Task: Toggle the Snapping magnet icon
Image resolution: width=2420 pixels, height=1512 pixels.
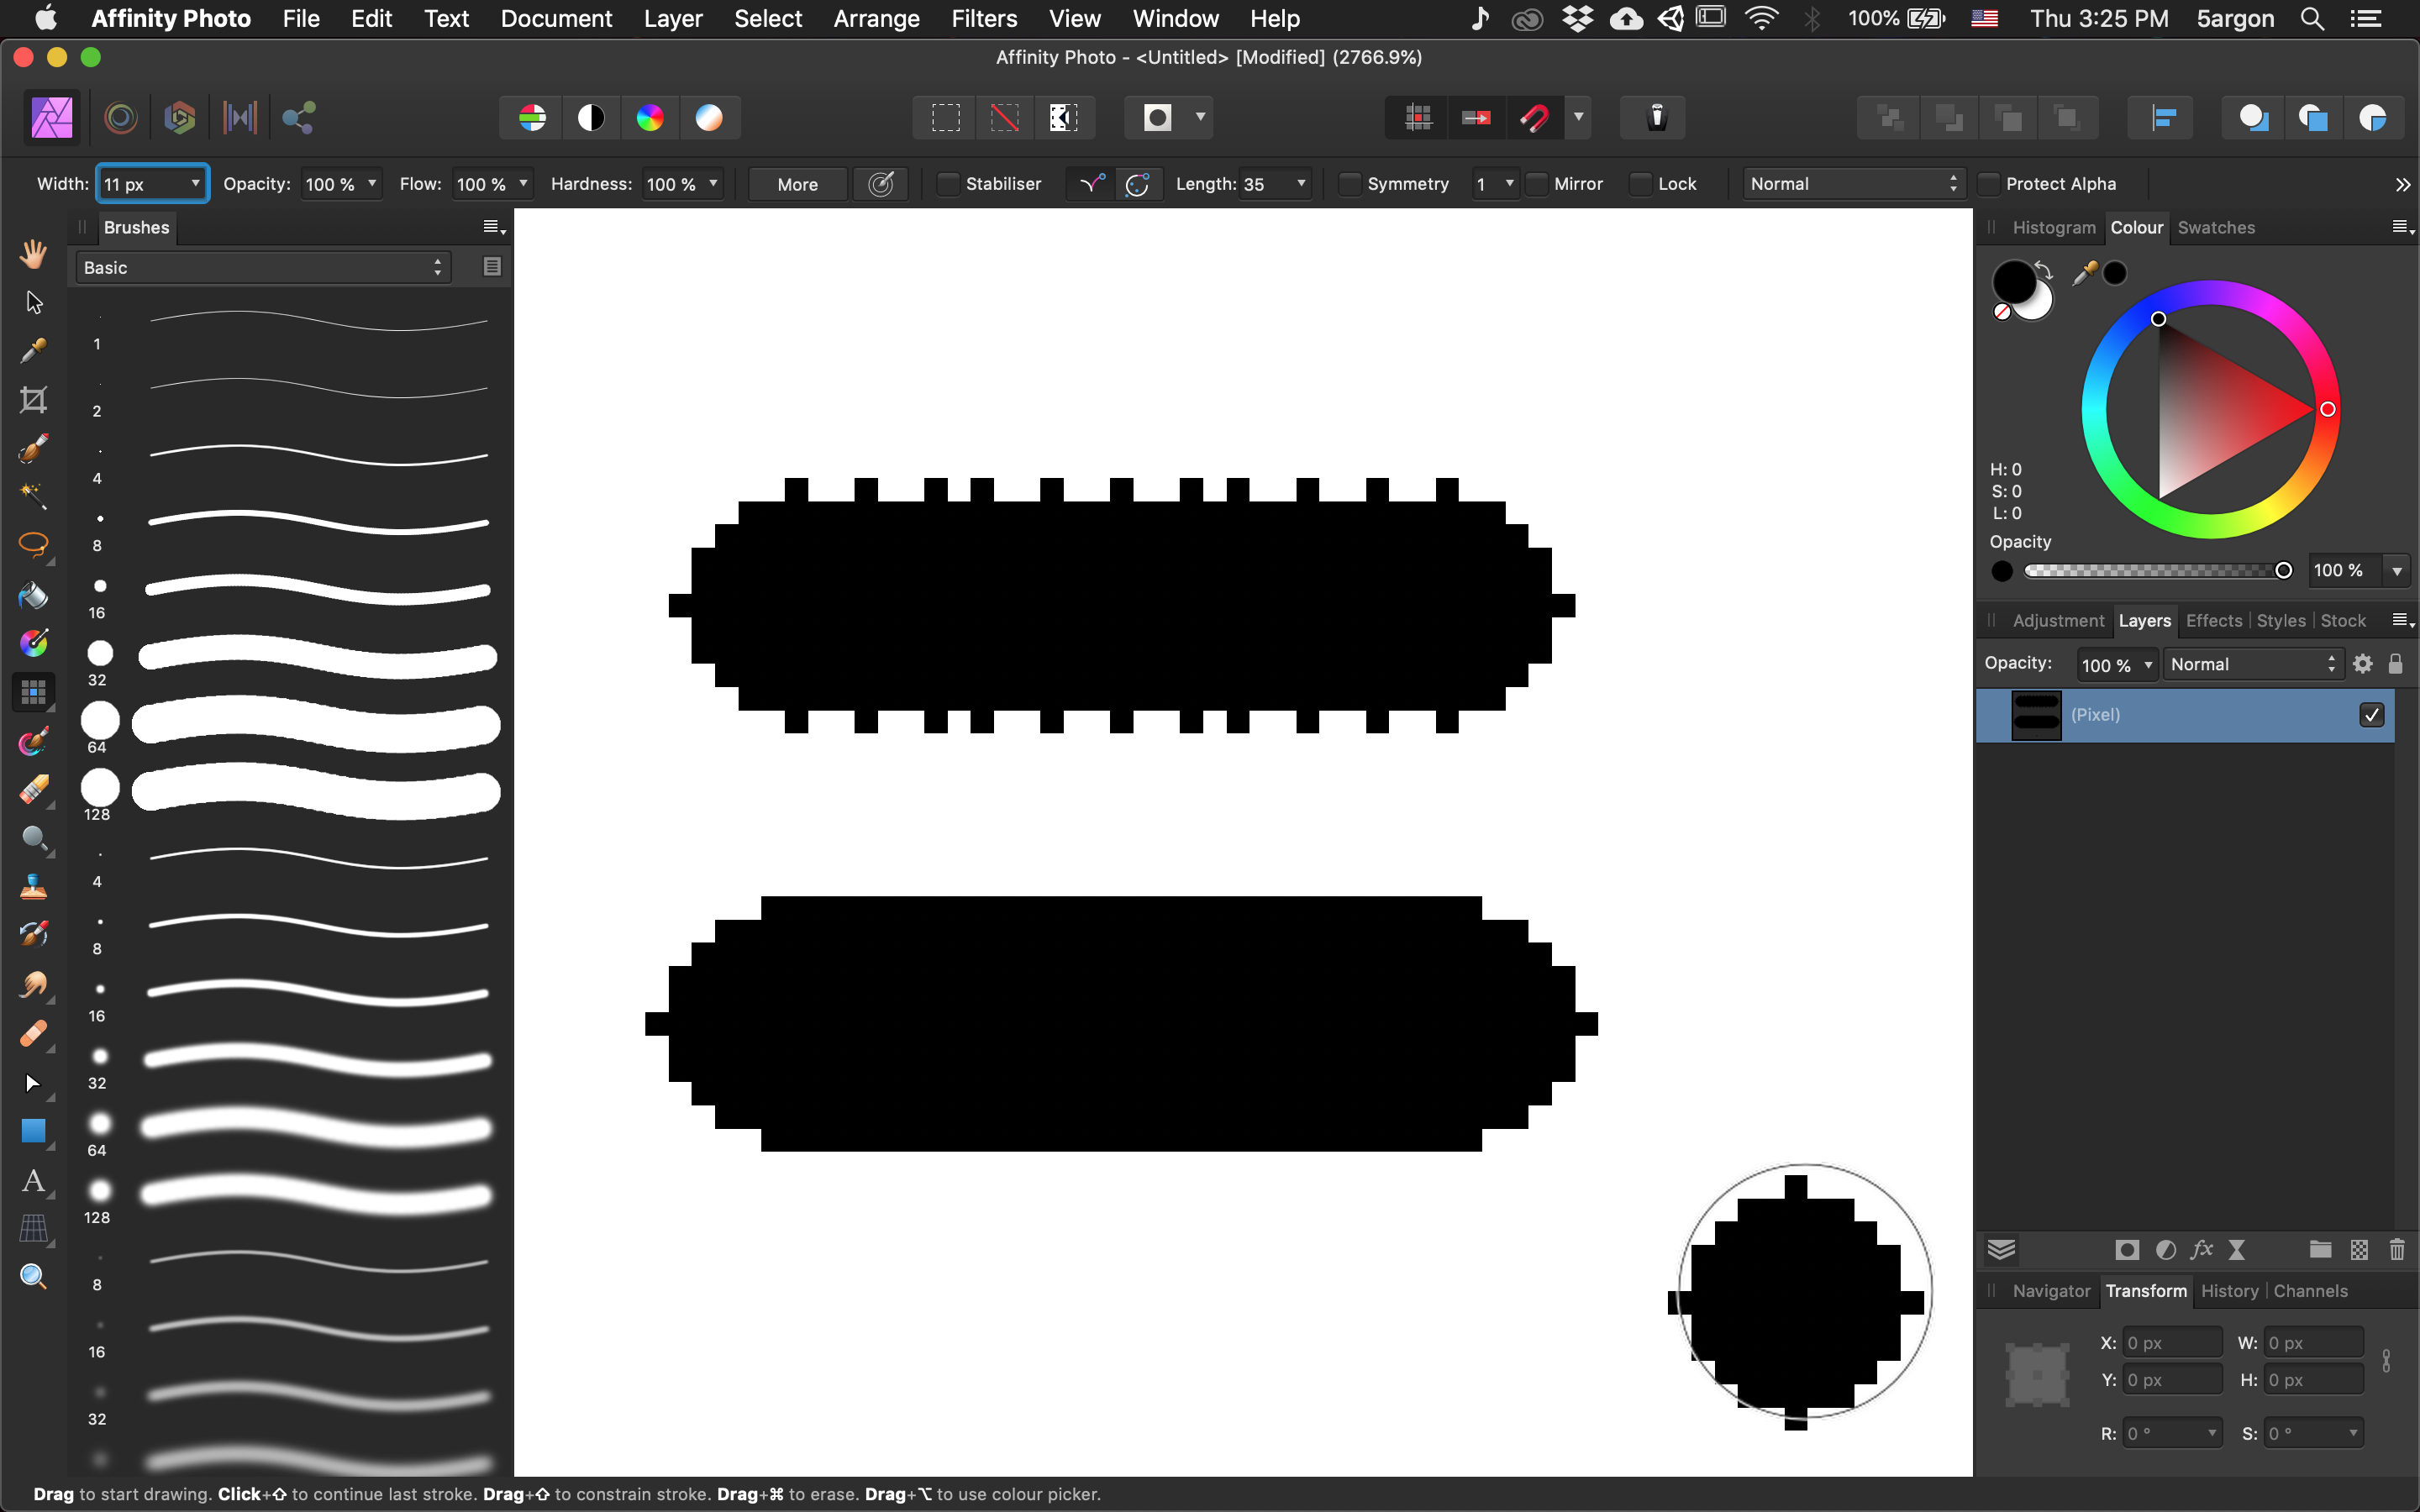Action: click(1534, 118)
